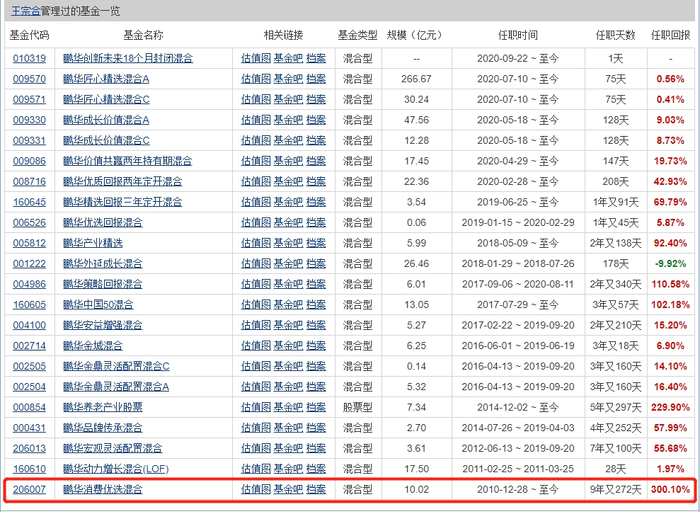The image size is (700, 512).
Task: Open fund code 002504 link
Action: [29, 387]
